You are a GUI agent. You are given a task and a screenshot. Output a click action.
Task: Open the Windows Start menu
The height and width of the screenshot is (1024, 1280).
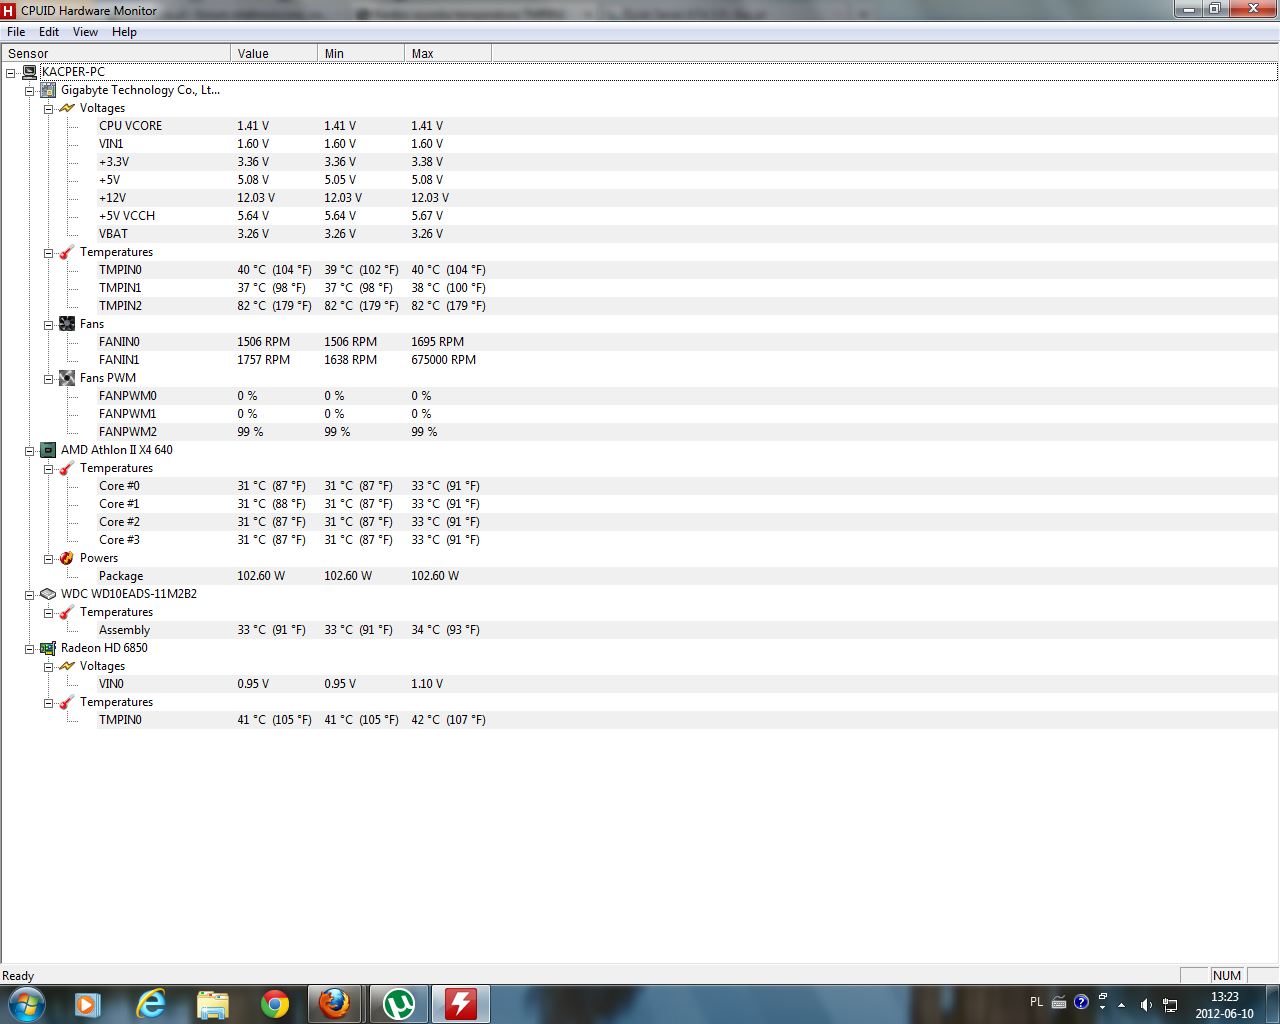pos(26,1004)
